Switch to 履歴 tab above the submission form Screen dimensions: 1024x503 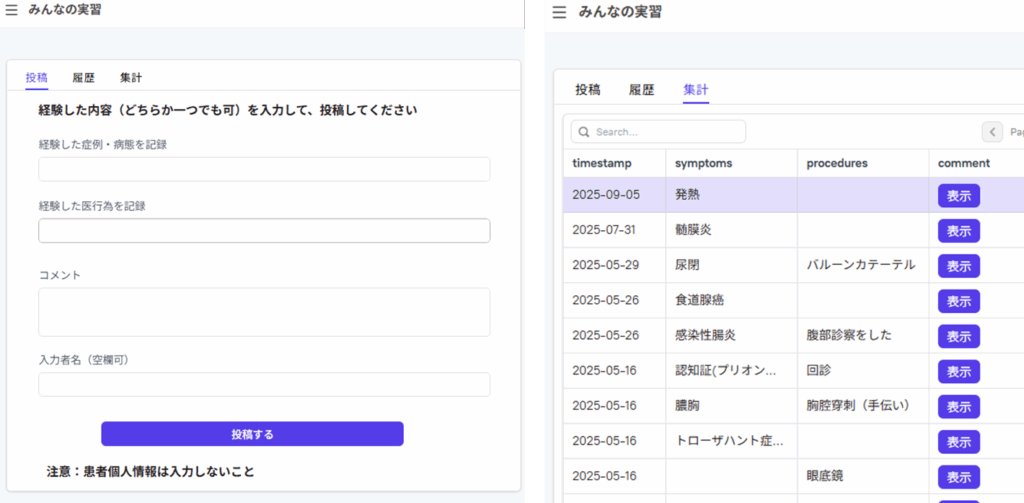tap(83, 77)
